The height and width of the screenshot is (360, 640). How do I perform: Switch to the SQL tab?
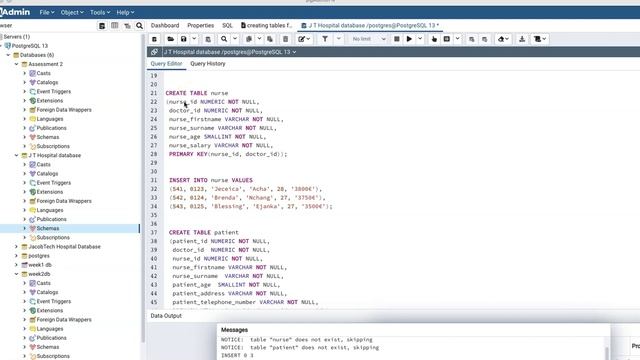tap(227, 25)
